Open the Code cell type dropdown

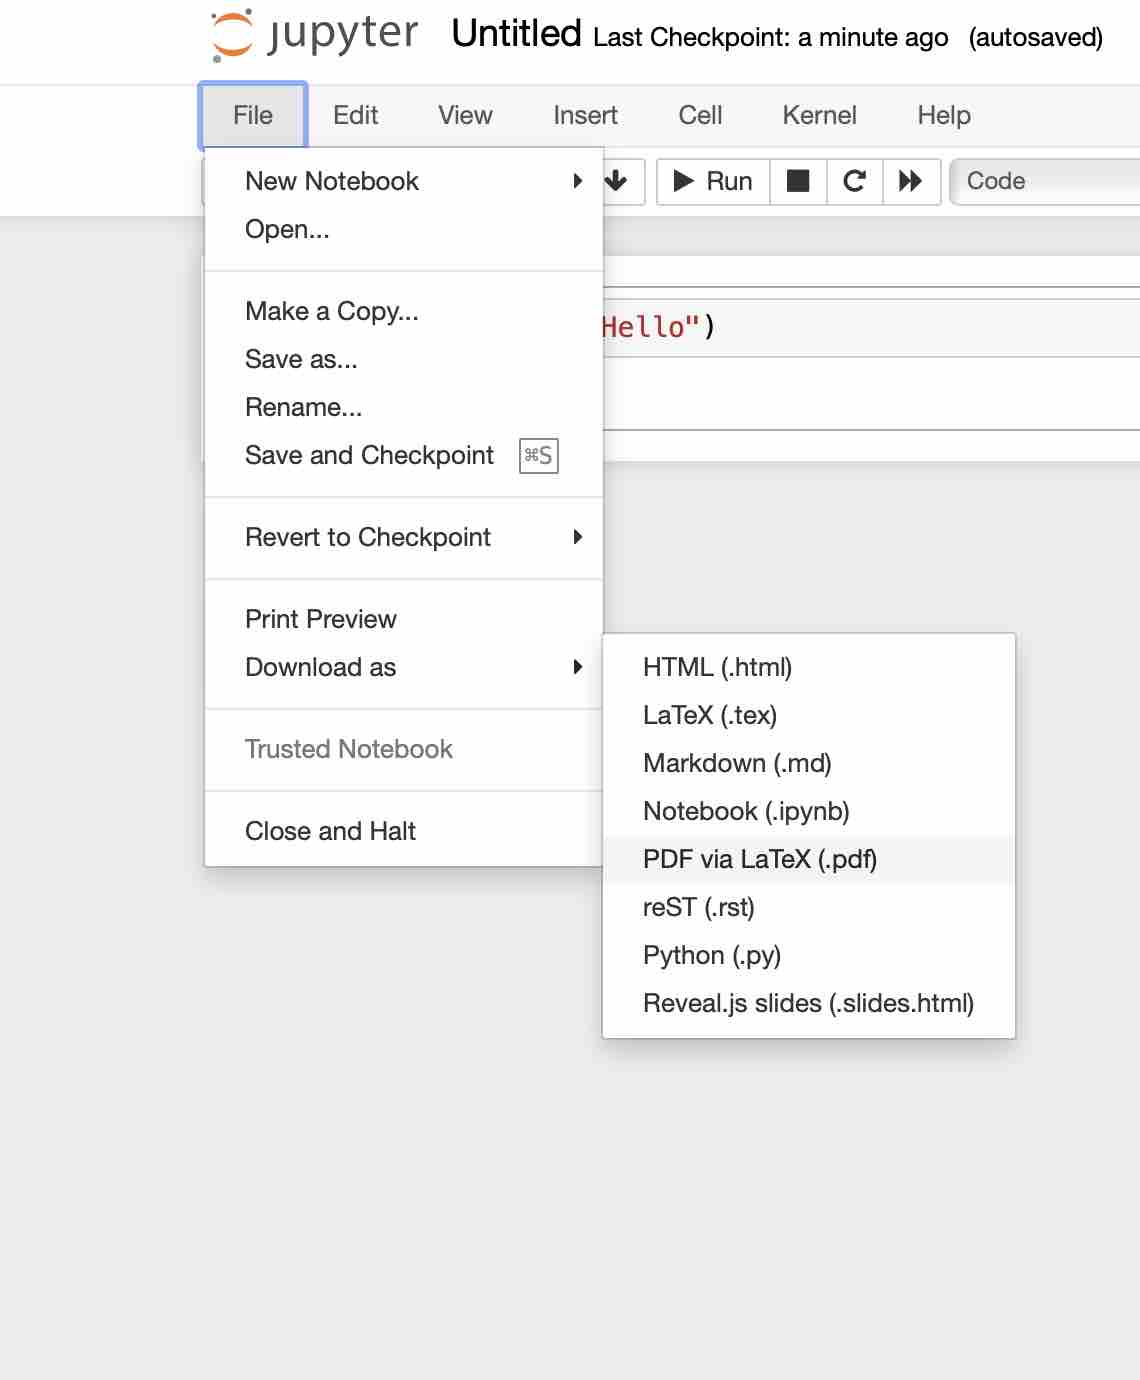click(x=1040, y=181)
